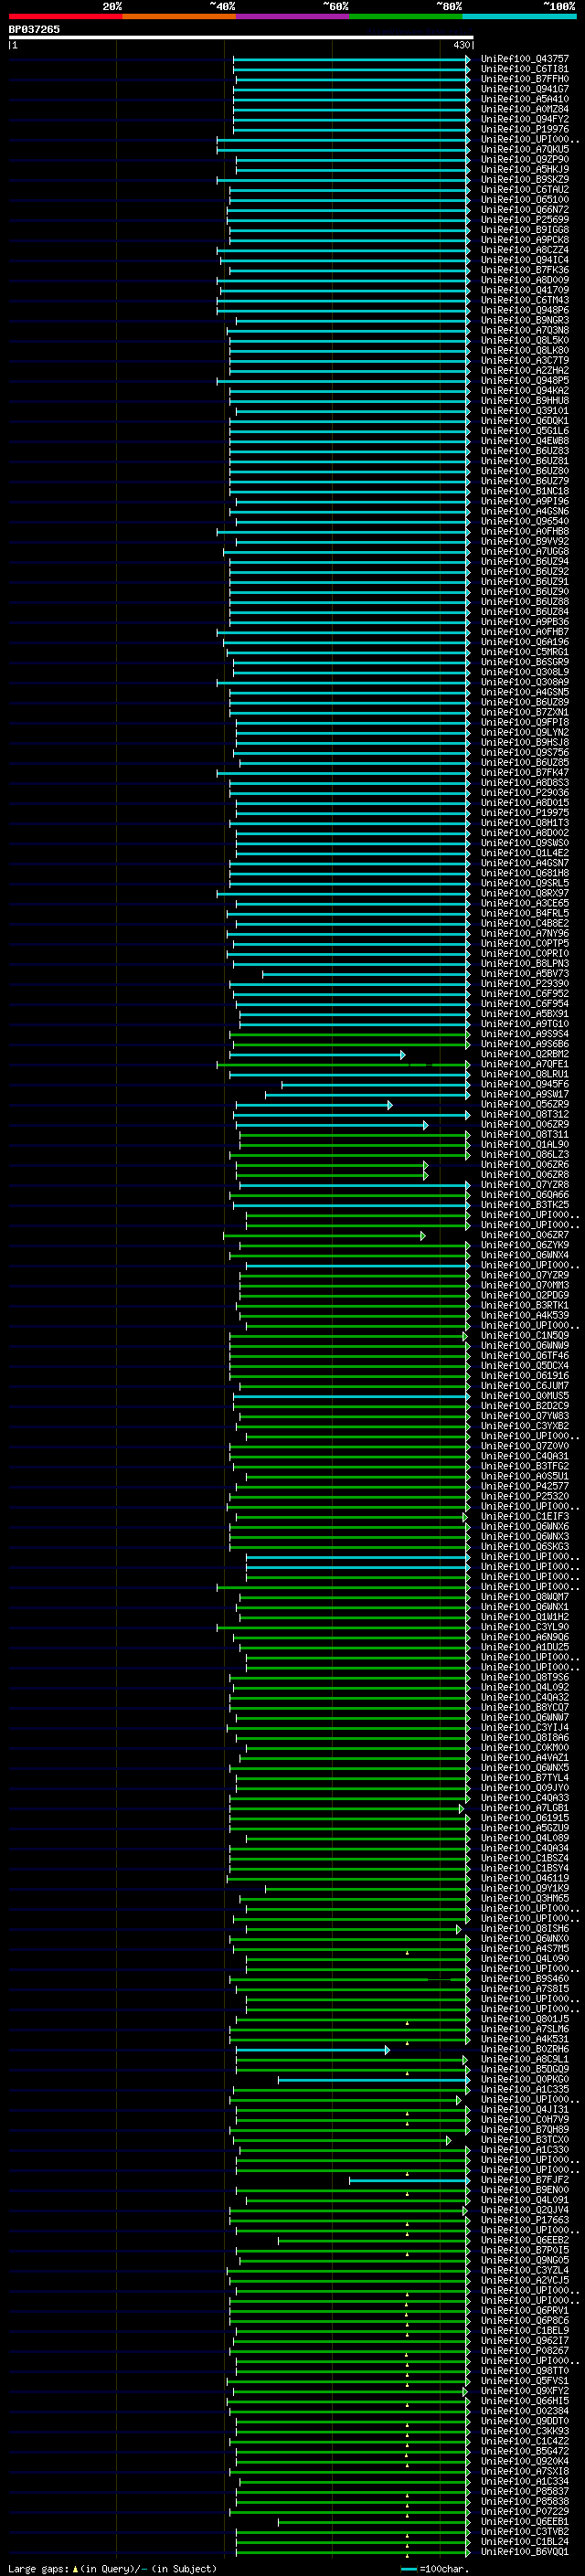The image size is (585, 2576).
Task: Select hit label UniRef100_A7QFE1
Action: pyautogui.click(x=524, y=1064)
